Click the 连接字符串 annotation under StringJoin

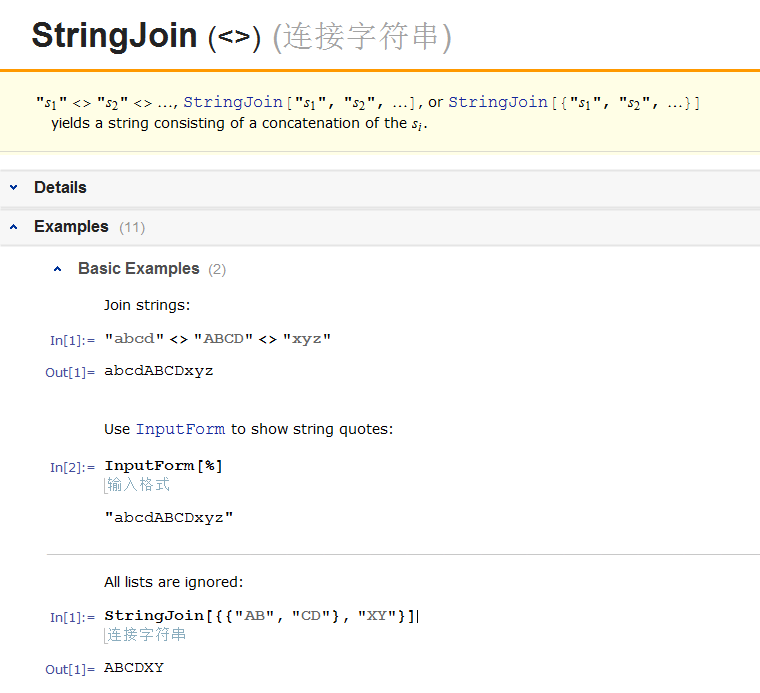pos(146,635)
